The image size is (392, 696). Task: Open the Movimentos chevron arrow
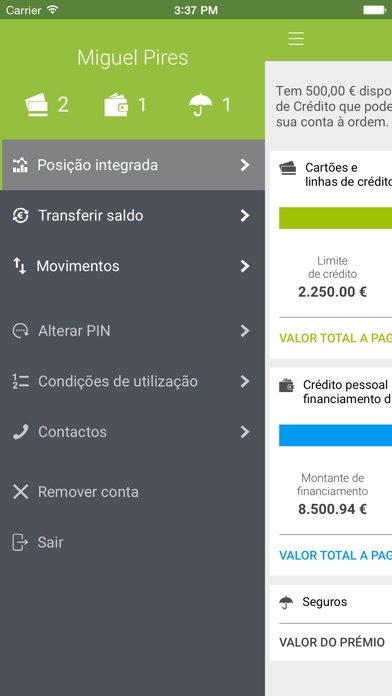[x=245, y=266]
